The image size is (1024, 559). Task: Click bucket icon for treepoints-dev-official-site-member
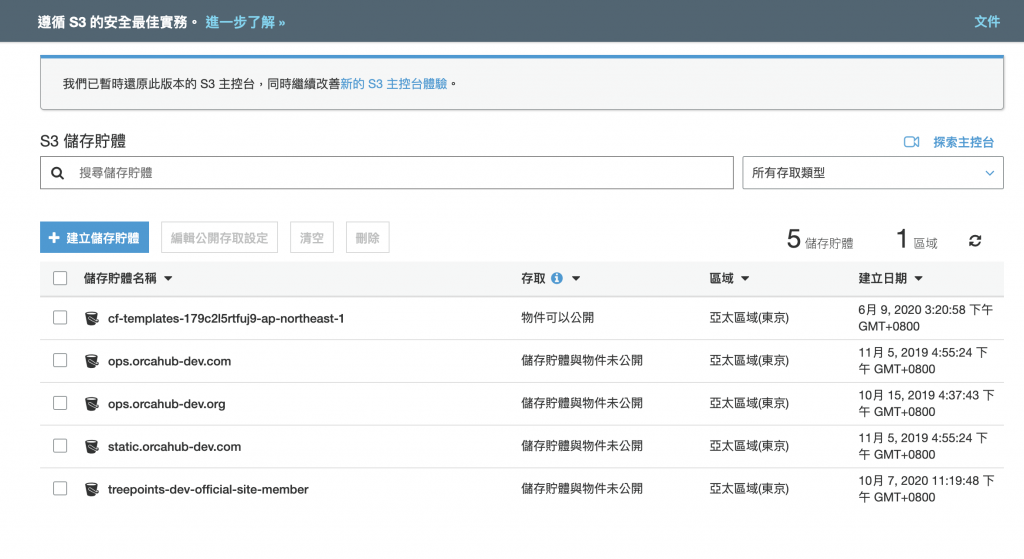92,489
